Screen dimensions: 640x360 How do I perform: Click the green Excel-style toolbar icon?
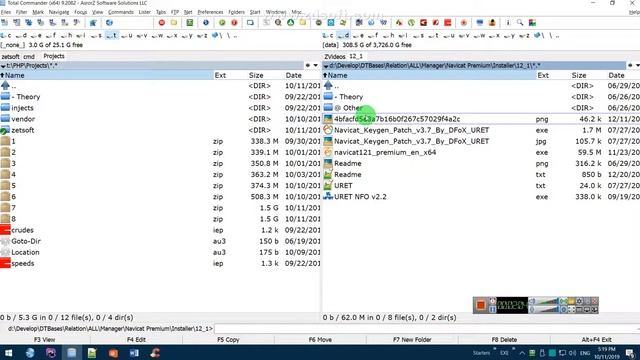pyautogui.click(x=190, y=23)
